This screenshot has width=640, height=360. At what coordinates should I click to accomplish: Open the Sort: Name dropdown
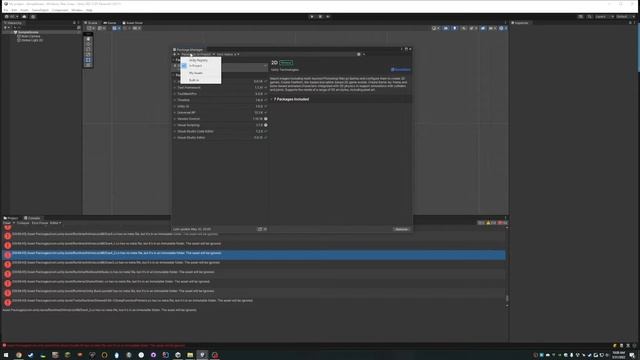(x=227, y=54)
